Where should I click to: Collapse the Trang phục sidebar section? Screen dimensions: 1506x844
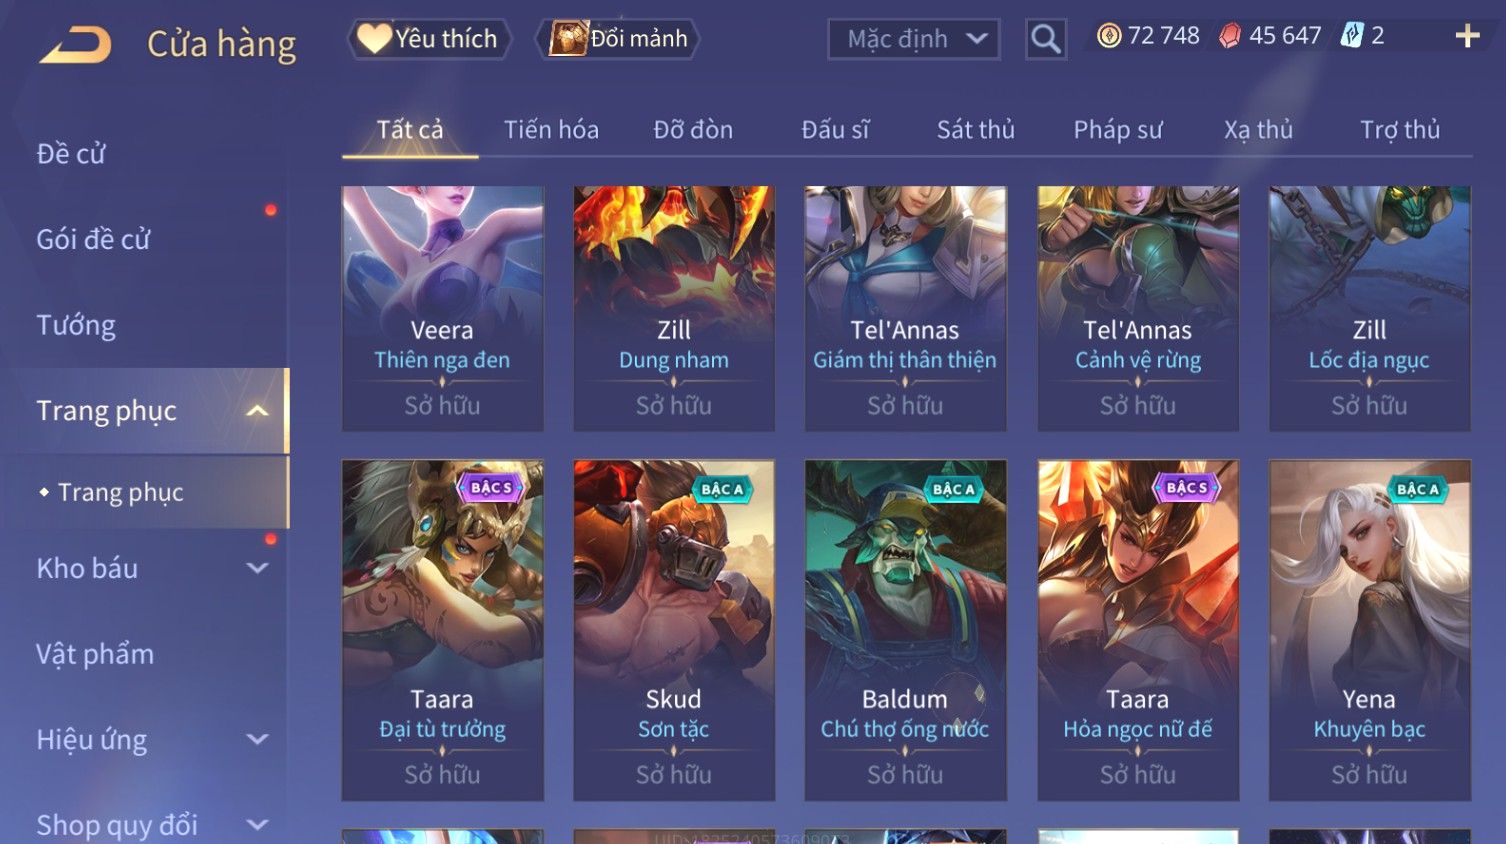tap(257, 411)
